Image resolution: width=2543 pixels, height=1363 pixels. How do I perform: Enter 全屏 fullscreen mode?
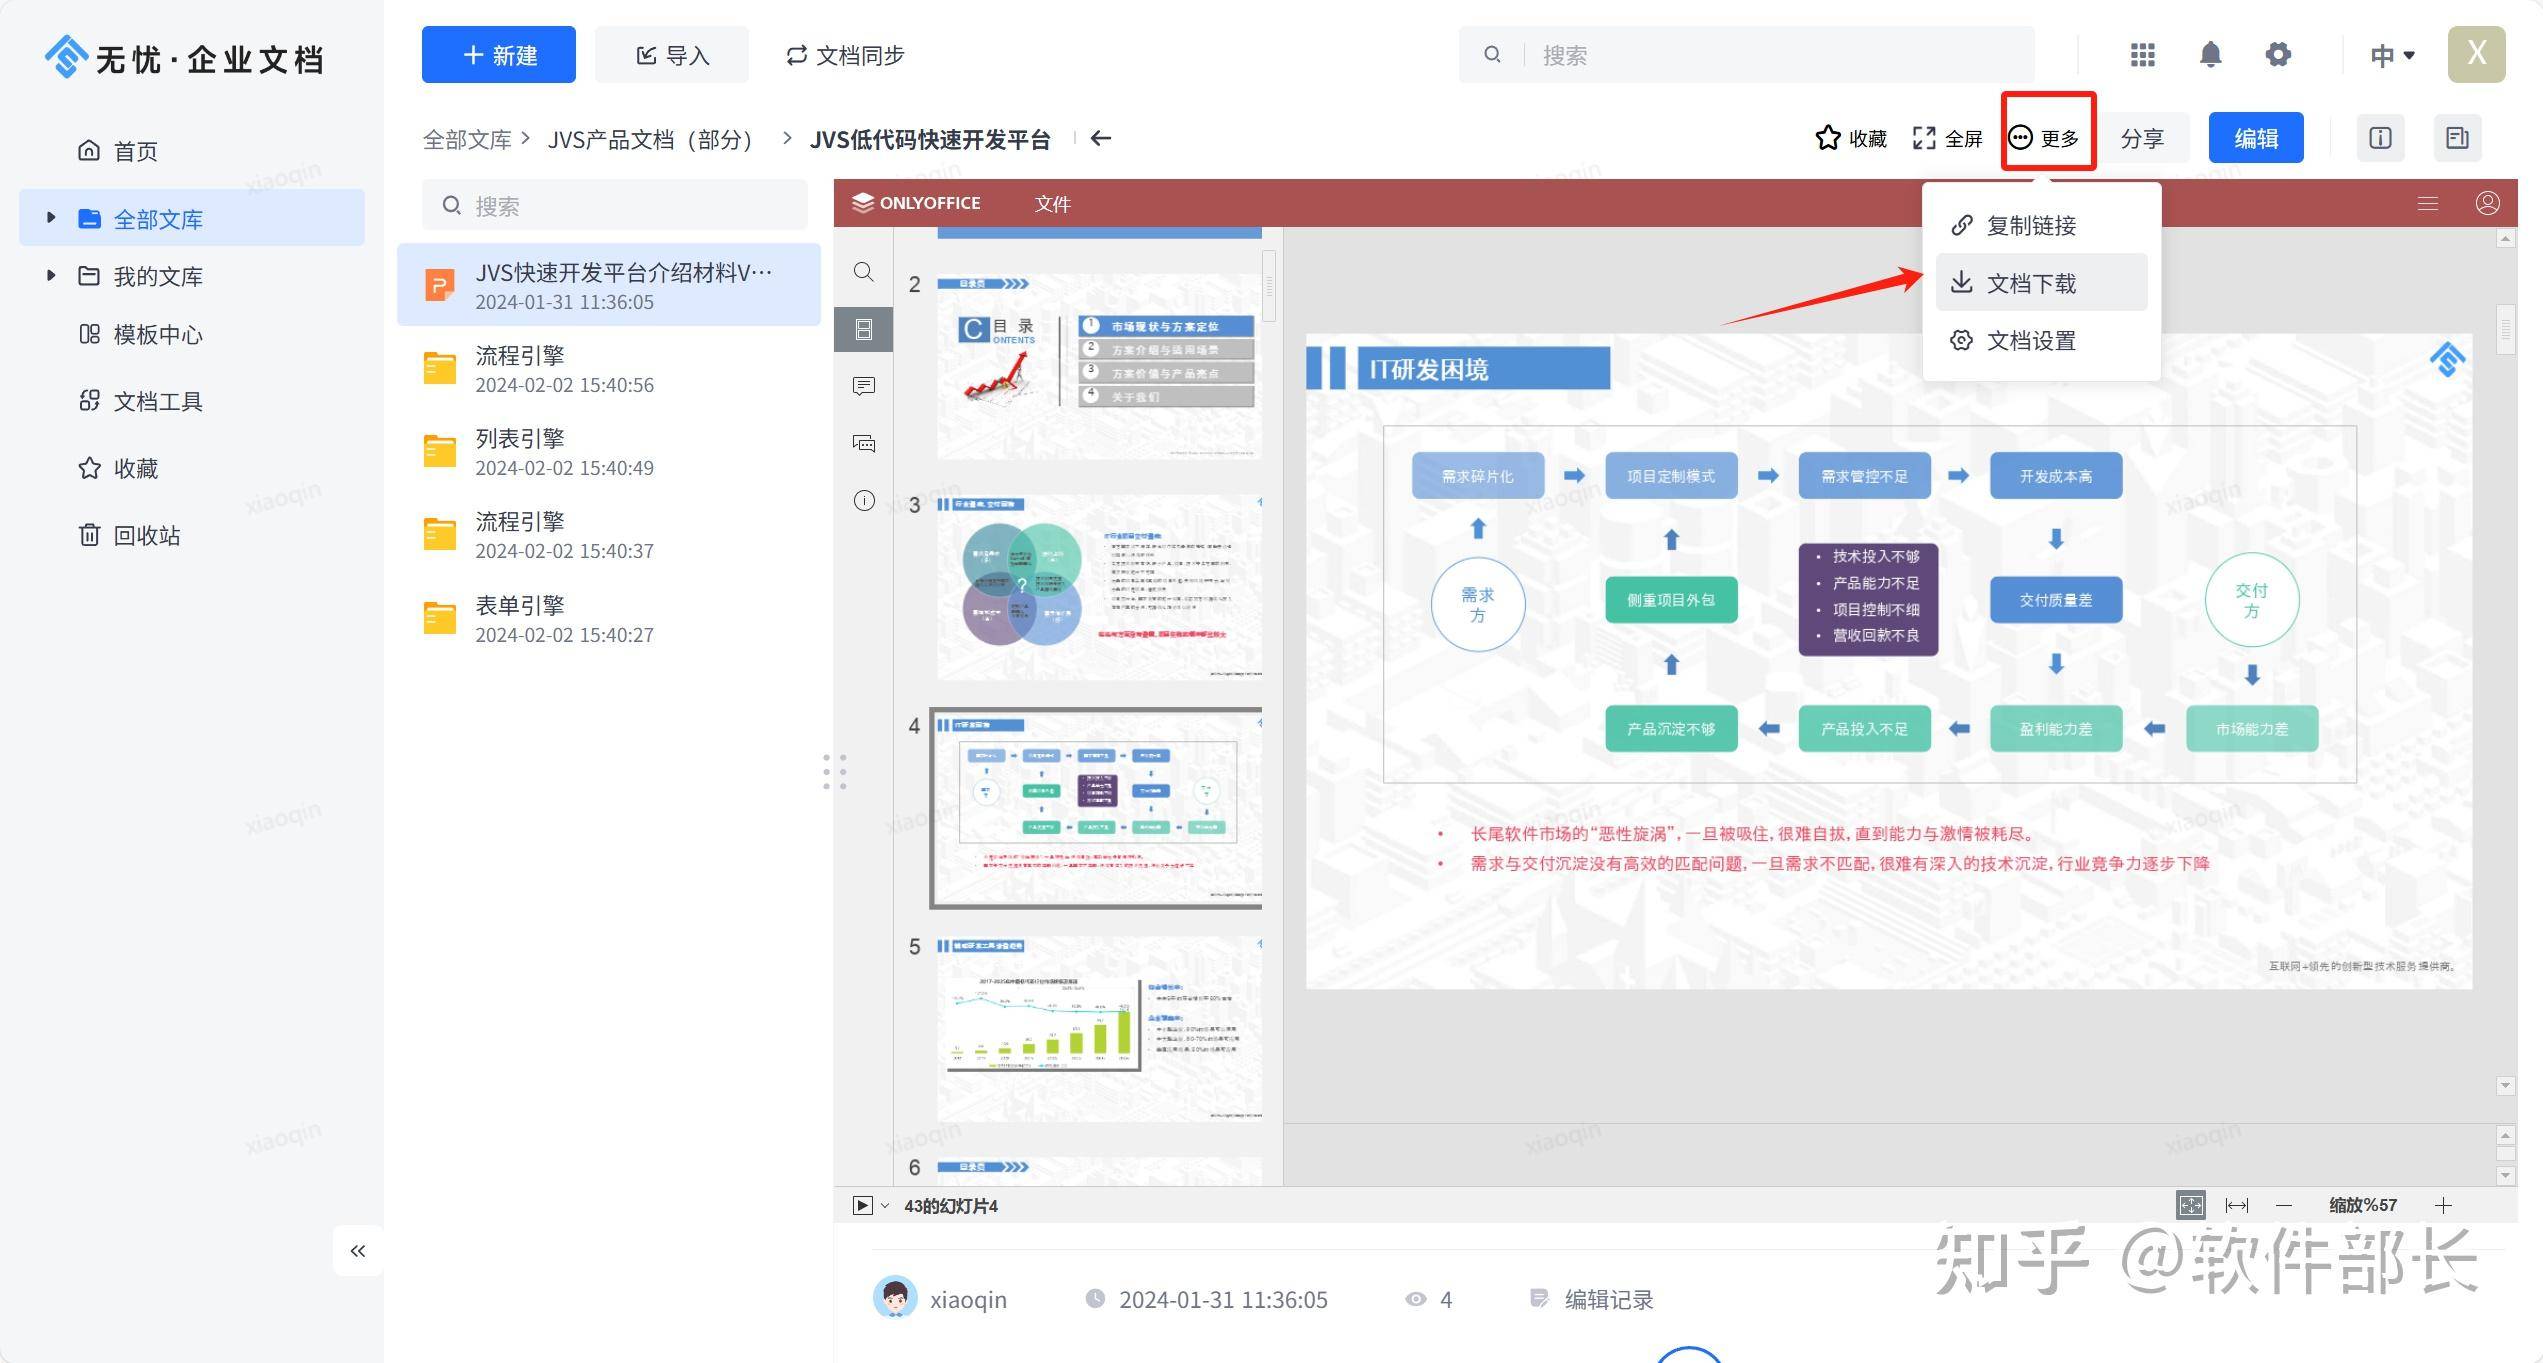[1947, 138]
